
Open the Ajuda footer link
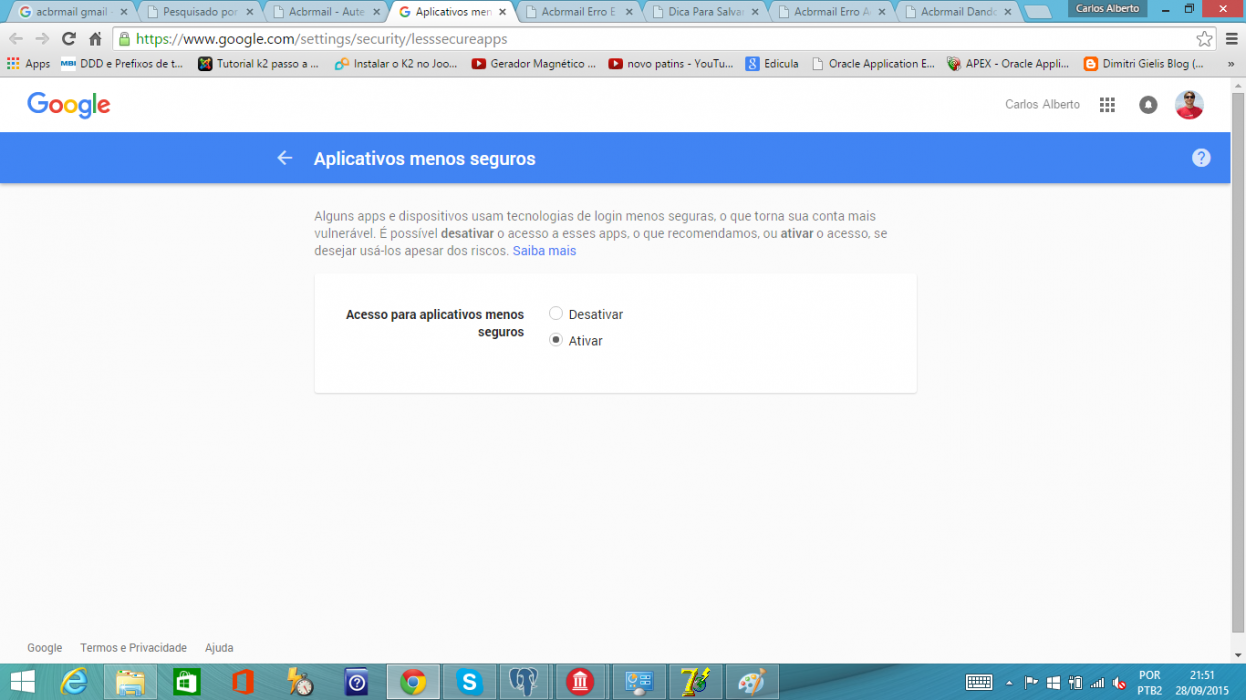pyautogui.click(x=219, y=648)
